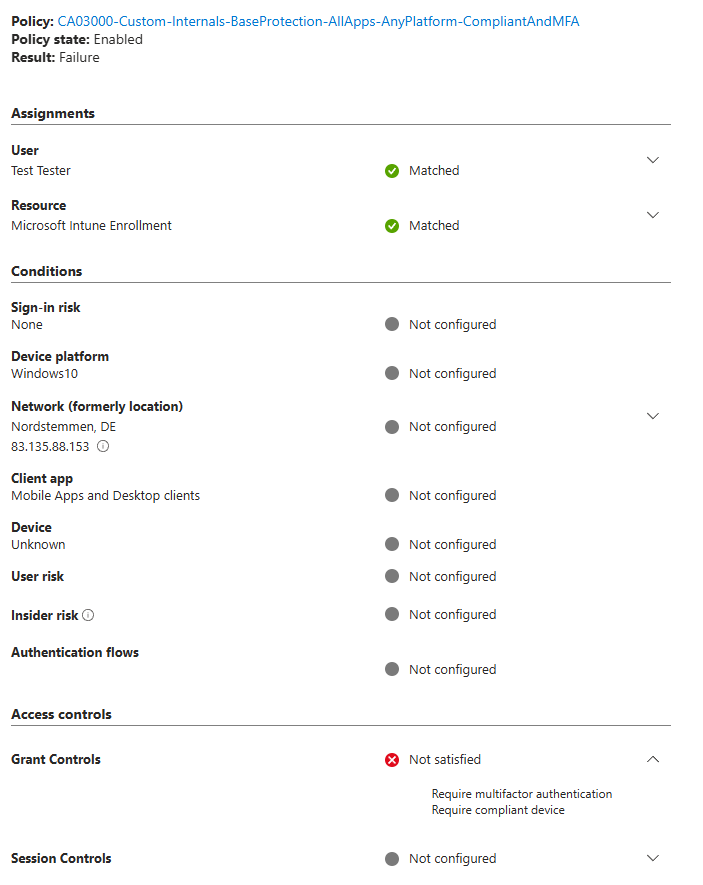
Task: Expand the User assignment chevron
Action: (653, 160)
